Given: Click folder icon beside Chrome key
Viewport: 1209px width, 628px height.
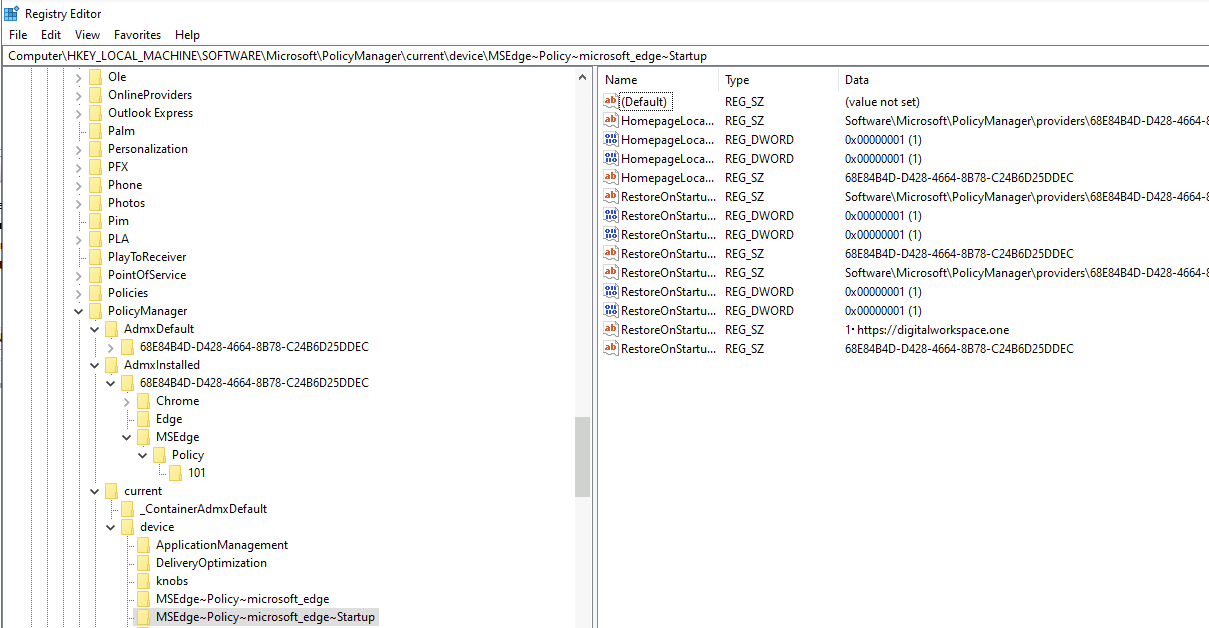Looking at the screenshot, I should coord(144,401).
